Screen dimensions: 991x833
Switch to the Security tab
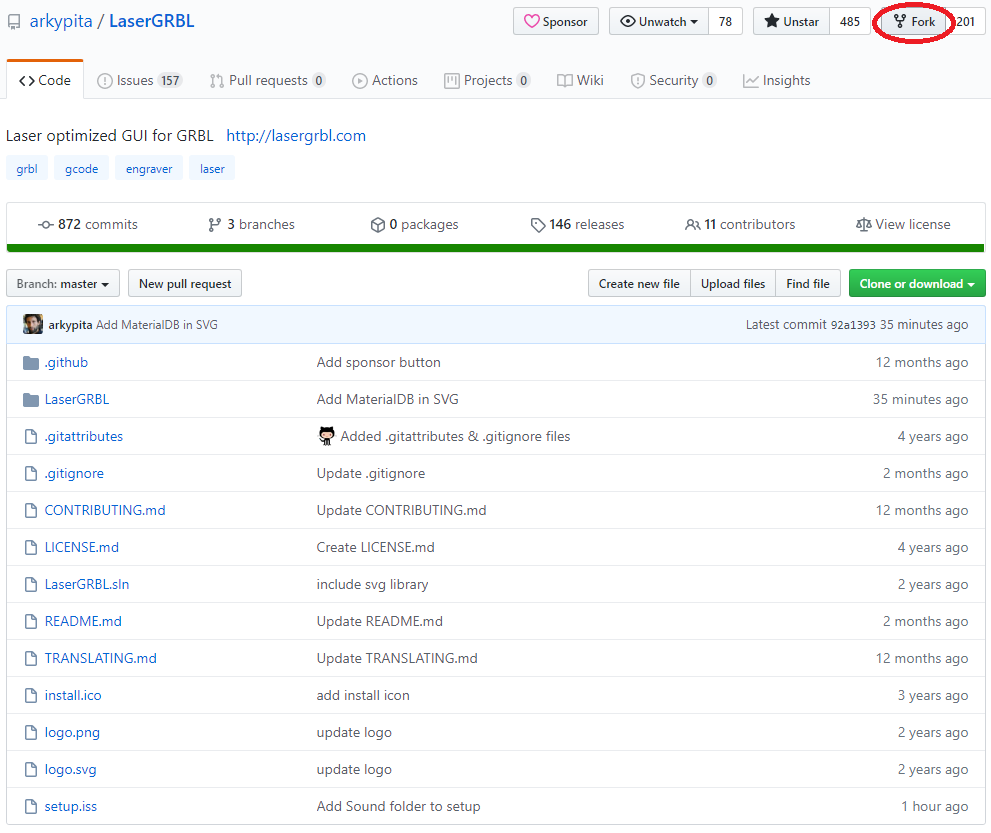pos(673,80)
